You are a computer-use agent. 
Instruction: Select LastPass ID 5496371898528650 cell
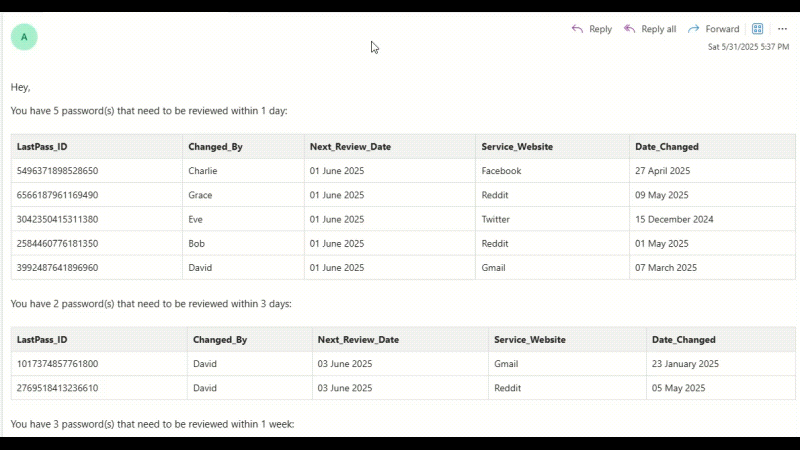click(x=58, y=171)
